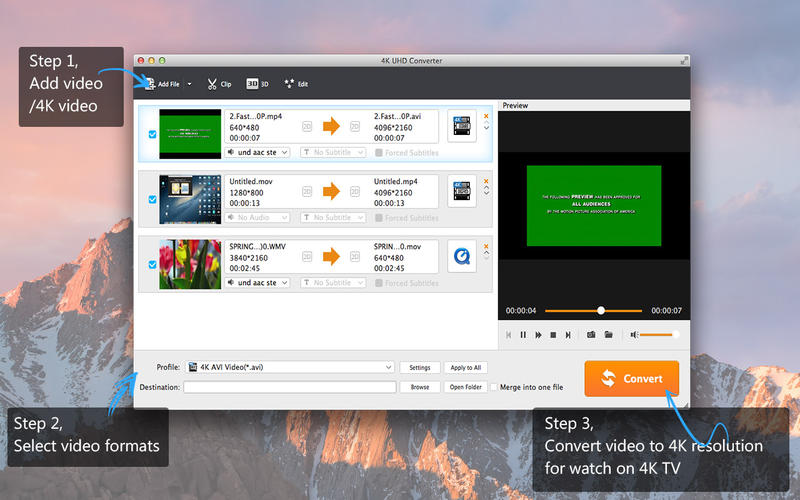Click the preview playback progress slider
The height and width of the screenshot is (500, 800).
point(600,311)
